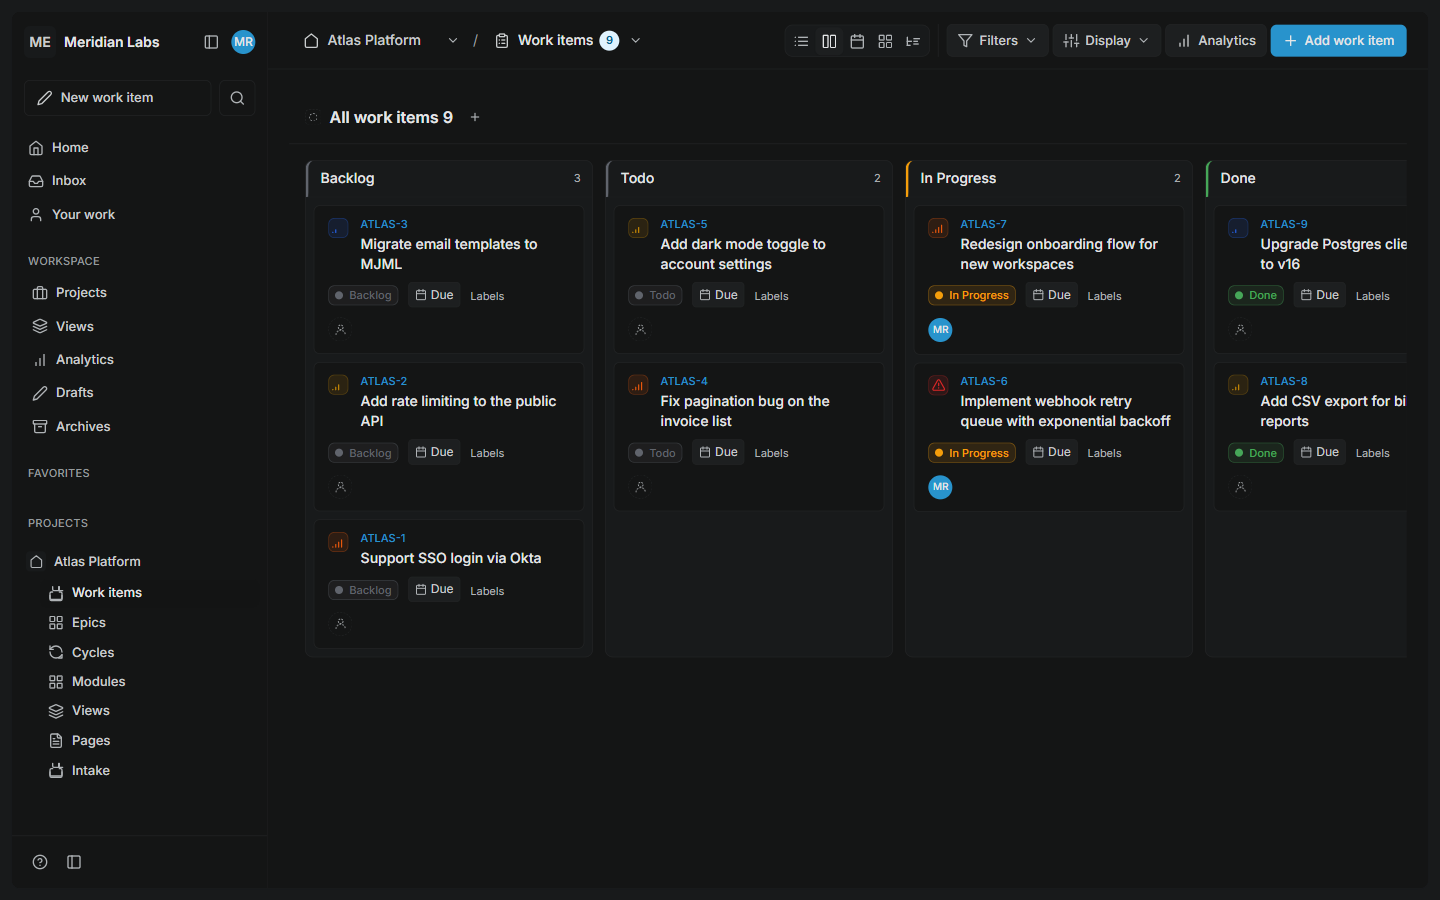Set priority icon on ATLAS-4 card

point(638,385)
